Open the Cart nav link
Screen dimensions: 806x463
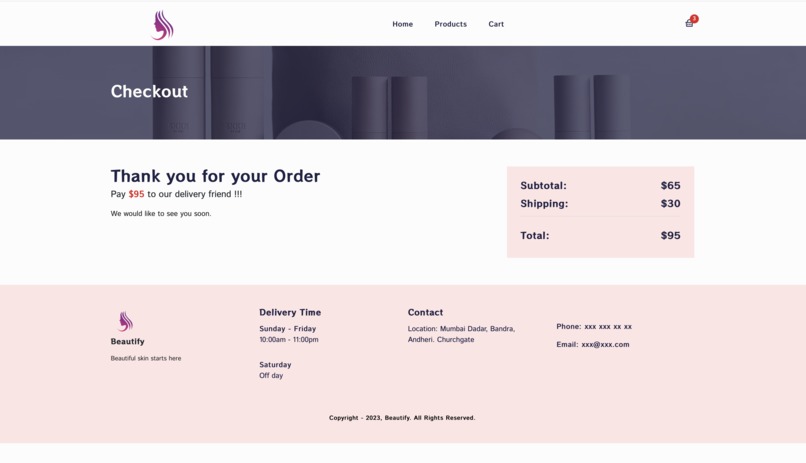point(496,24)
